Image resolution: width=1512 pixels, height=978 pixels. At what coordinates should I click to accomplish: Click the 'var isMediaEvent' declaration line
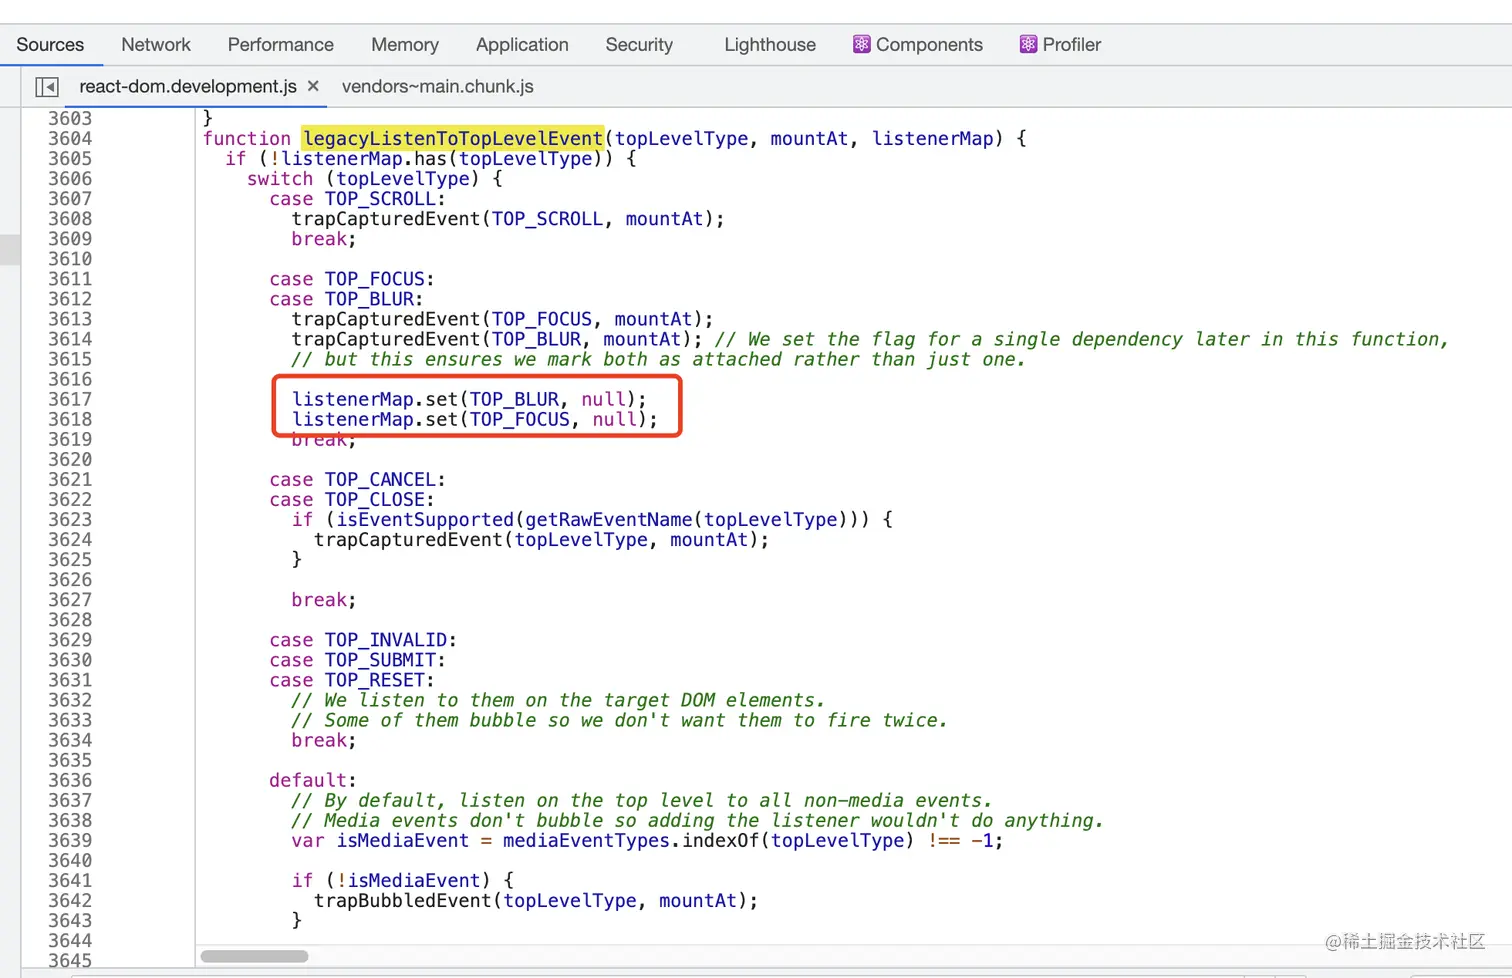[x=647, y=841]
